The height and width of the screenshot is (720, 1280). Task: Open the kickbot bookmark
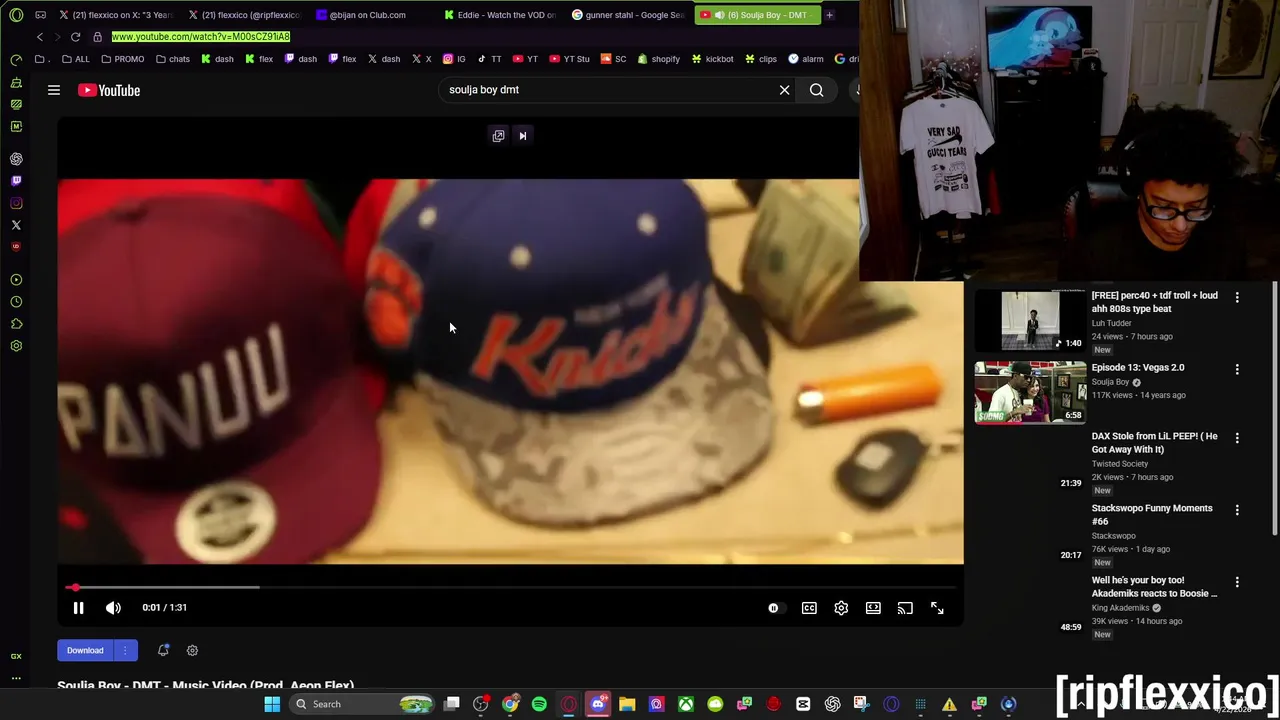tap(712, 59)
